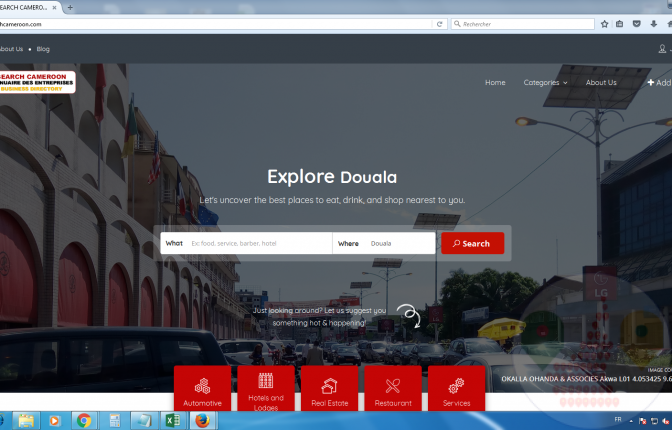Click the red Search button
The image size is (672, 430).
(x=473, y=243)
